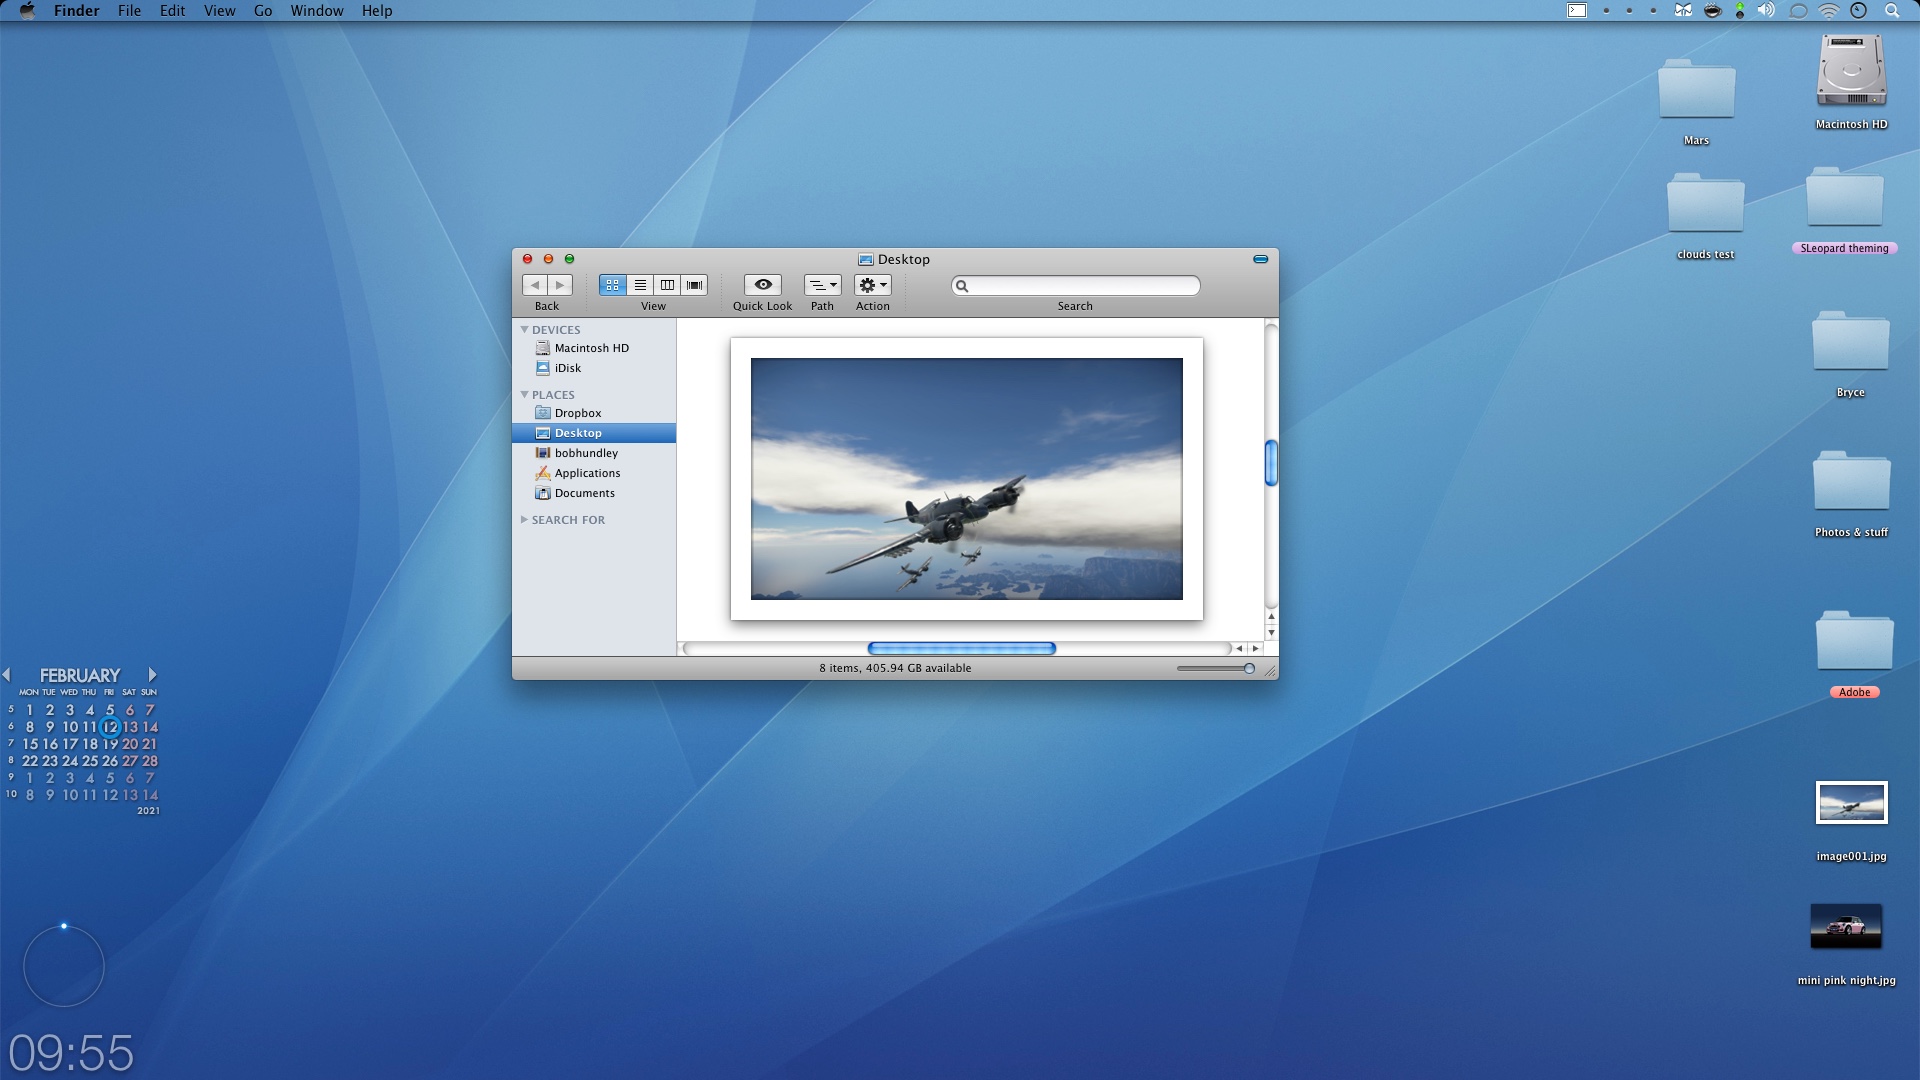This screenshot has height=1080, width=1920.
Task: Switch Finder to column view
Action: point(667,285)
